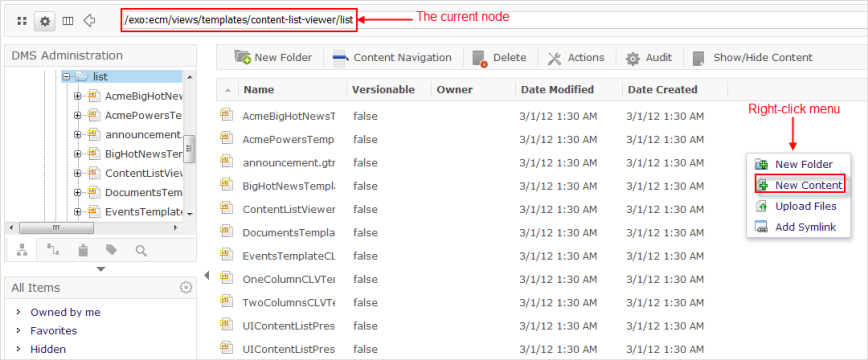Expand the AcmeBigHotNew tree node

click(x=78, y=96)
